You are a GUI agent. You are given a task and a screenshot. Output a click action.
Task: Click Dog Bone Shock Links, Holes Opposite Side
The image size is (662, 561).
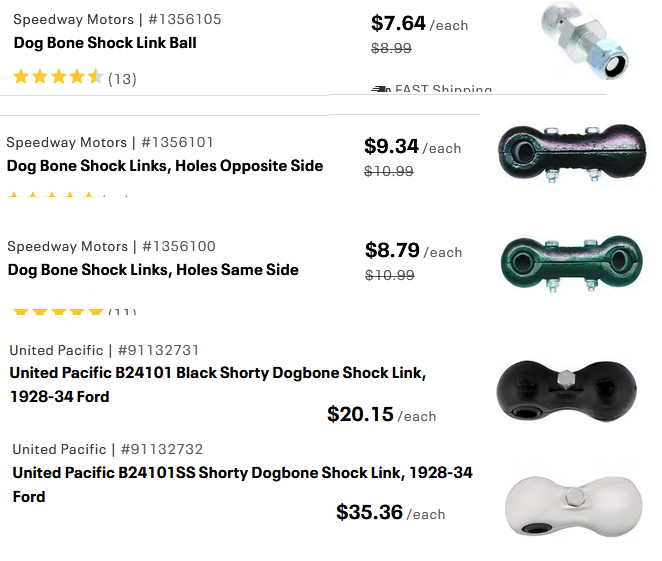[x=165, y=166]
